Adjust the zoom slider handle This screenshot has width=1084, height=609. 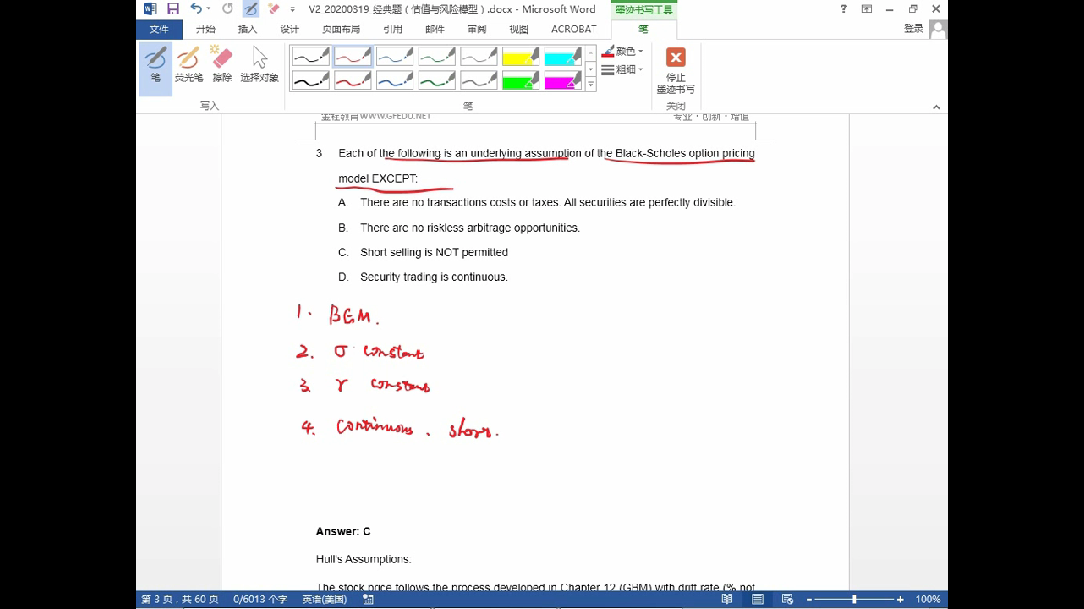[x=854, y=599]
